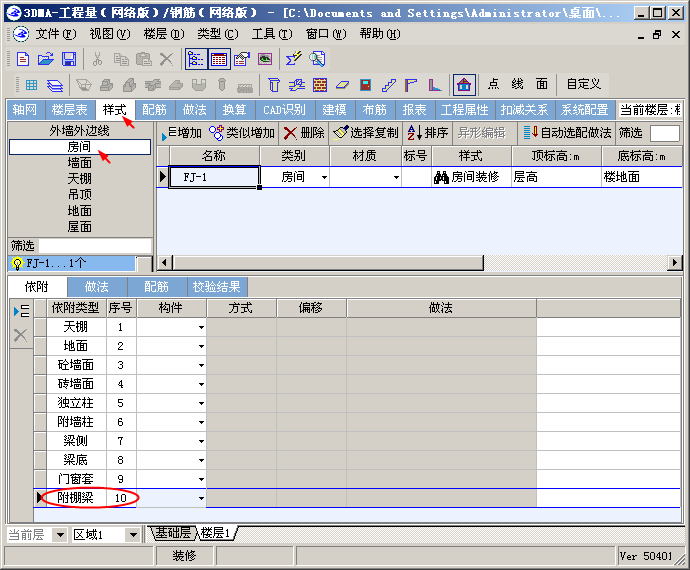
Task: Switch to the 配筋 top tab
Action: tap(154, 110)
